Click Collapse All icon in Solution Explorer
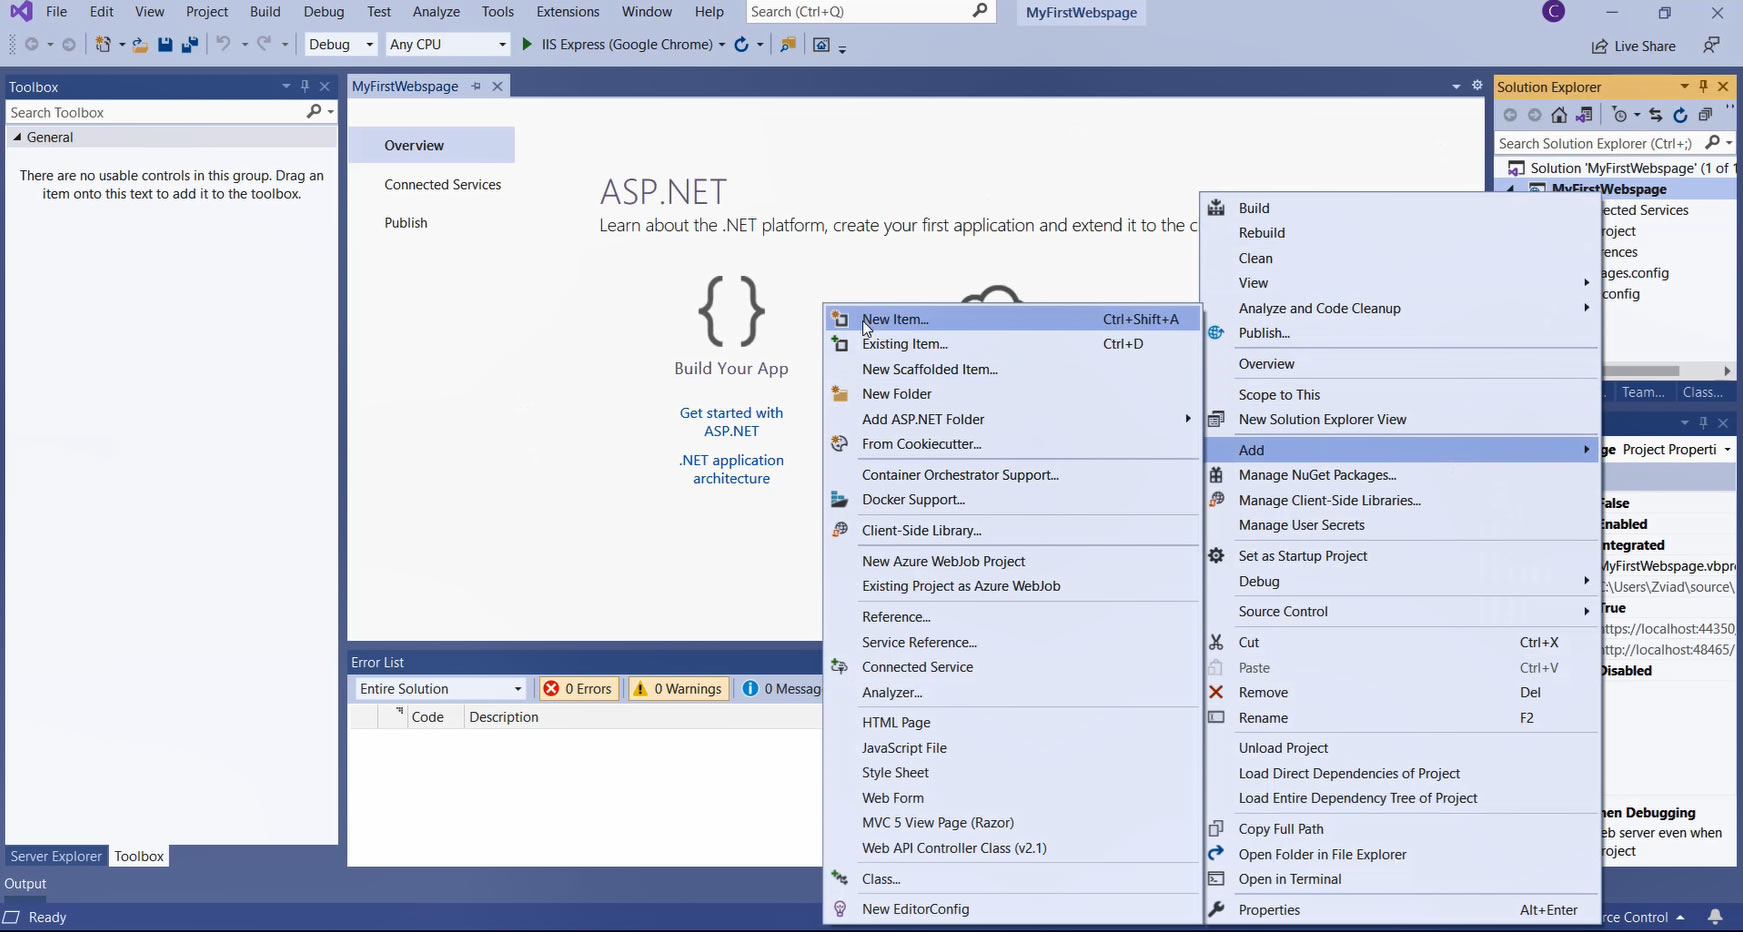 [1705, 115]
